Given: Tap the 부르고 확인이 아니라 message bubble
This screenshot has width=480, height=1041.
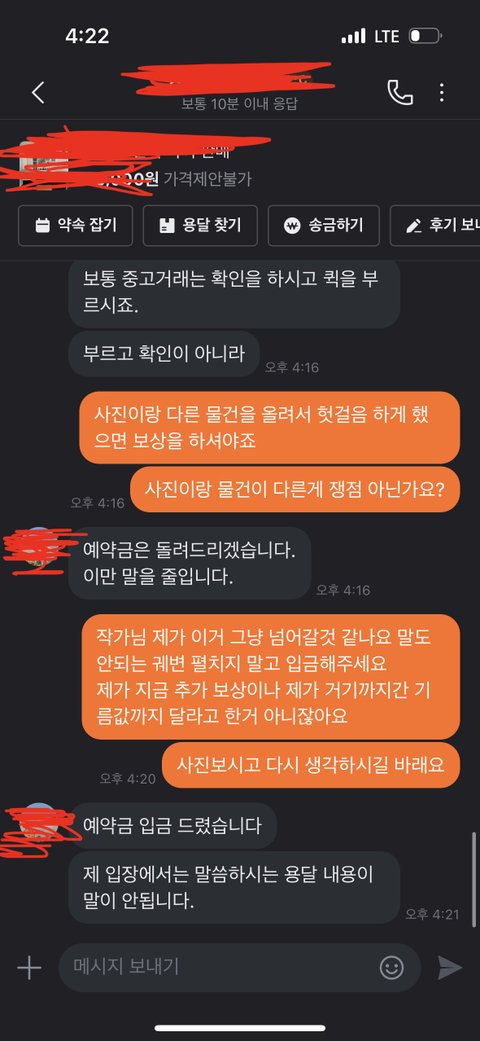Looking at the screenshot, I should coord(163,353).
